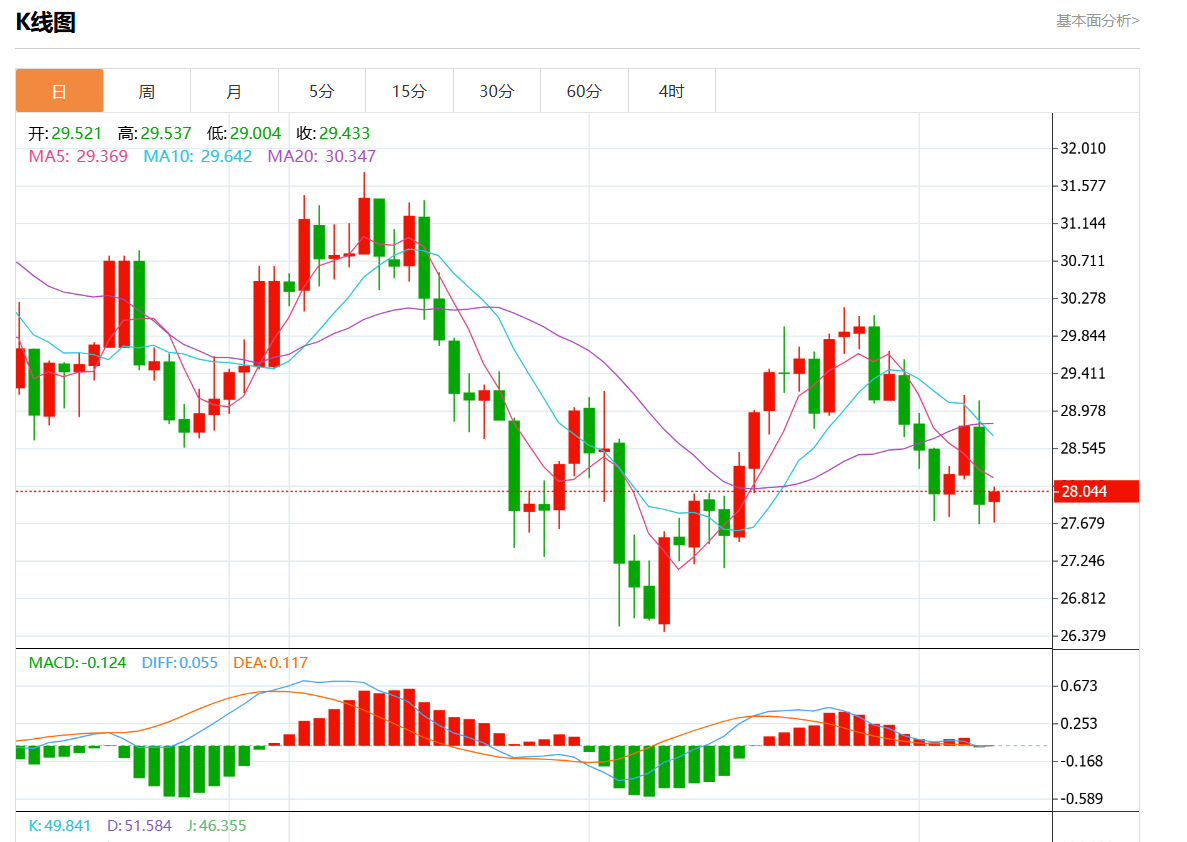Click the MACD: -0.124 value label
Screen dimensions: 1187x842
[x=77, y=663]
